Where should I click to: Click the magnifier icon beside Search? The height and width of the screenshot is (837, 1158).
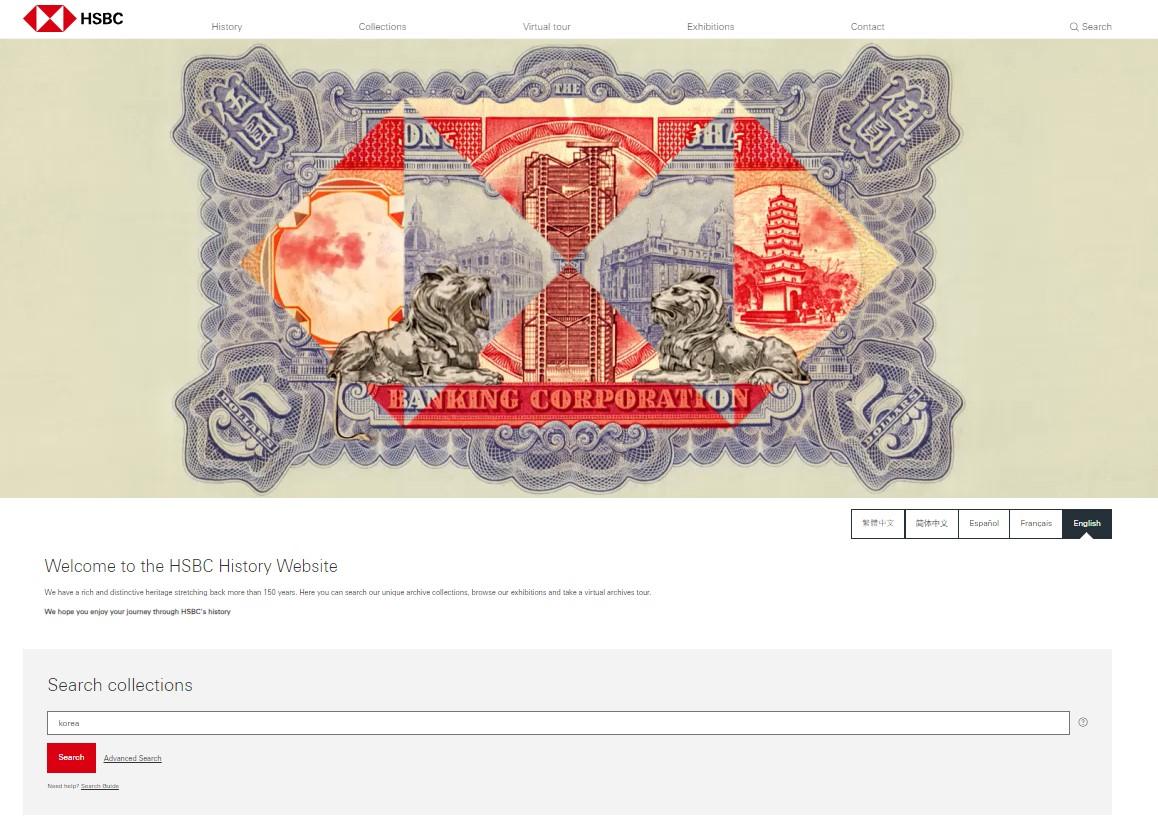[1074, 27]
